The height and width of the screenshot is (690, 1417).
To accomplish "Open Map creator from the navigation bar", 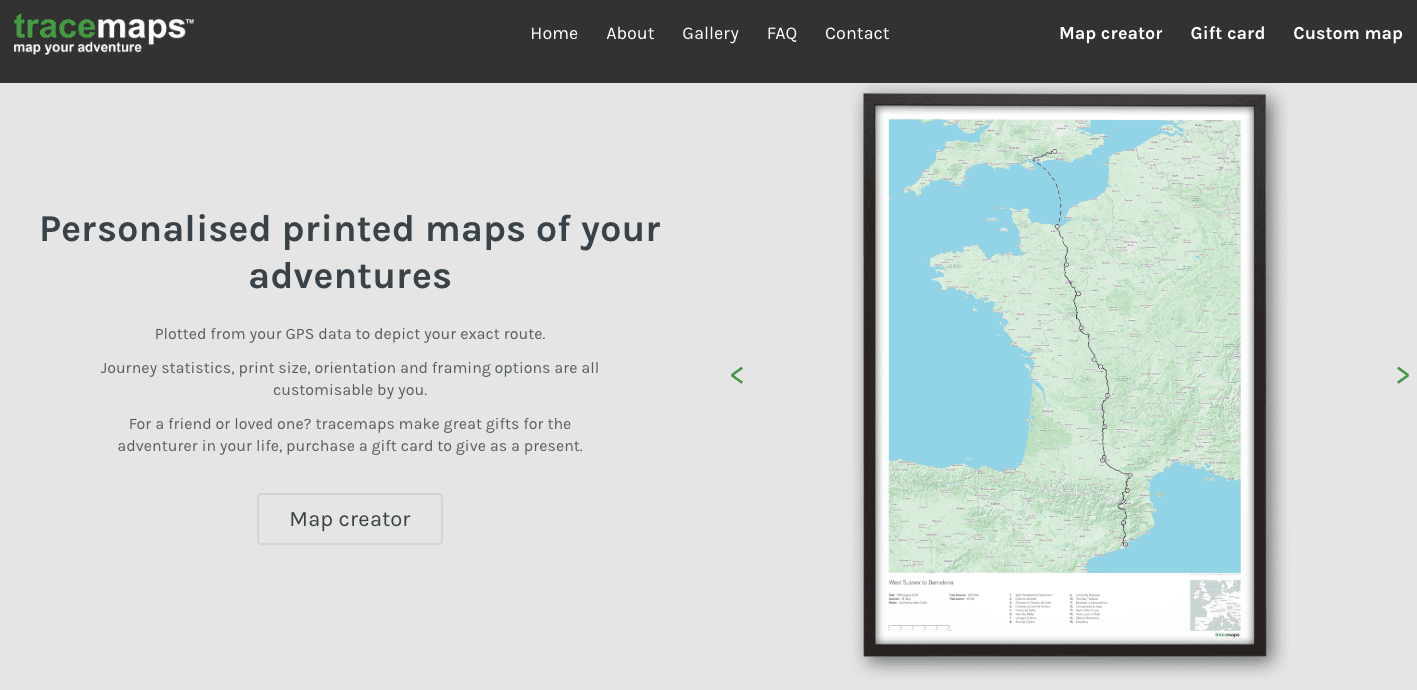I will tap(1111, 33).
